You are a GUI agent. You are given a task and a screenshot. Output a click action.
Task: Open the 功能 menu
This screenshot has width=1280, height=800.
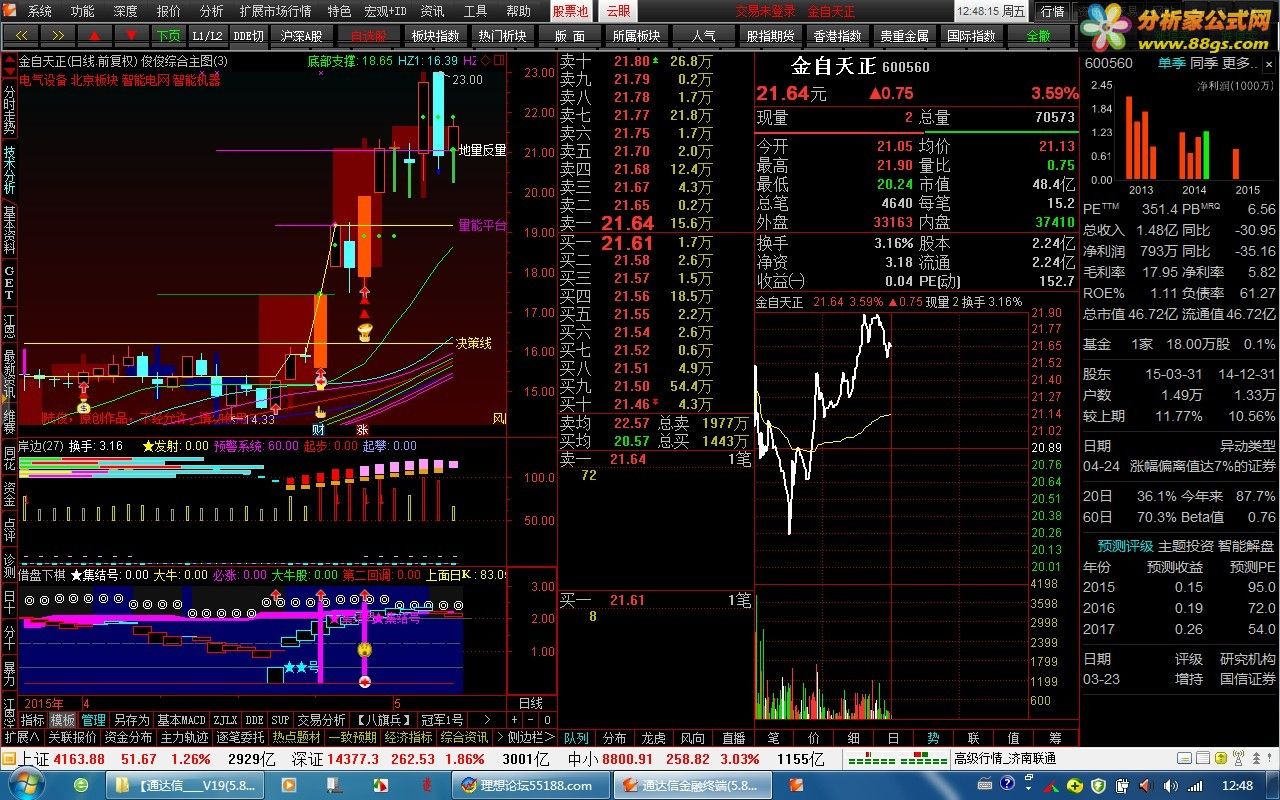click(83, 11)
